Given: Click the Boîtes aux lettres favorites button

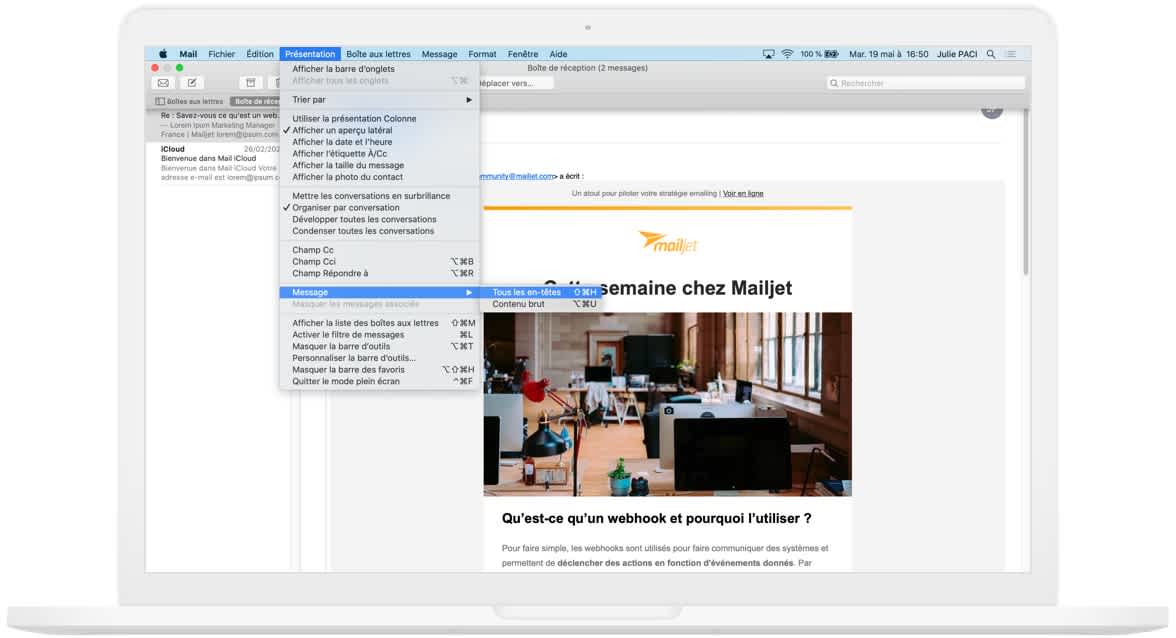Looking at the screenshot, I should tap(189, 101).
